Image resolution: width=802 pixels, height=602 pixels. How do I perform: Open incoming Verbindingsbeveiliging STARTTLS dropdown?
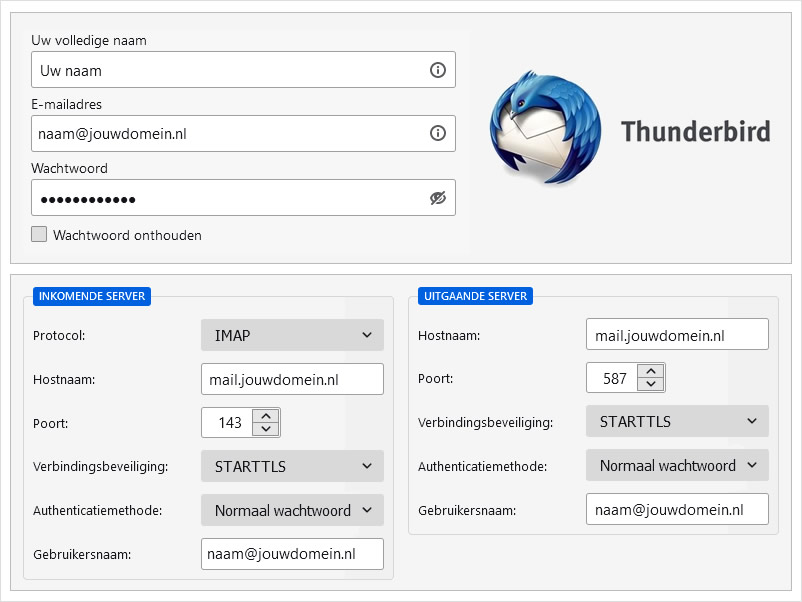tap(292, 466)
